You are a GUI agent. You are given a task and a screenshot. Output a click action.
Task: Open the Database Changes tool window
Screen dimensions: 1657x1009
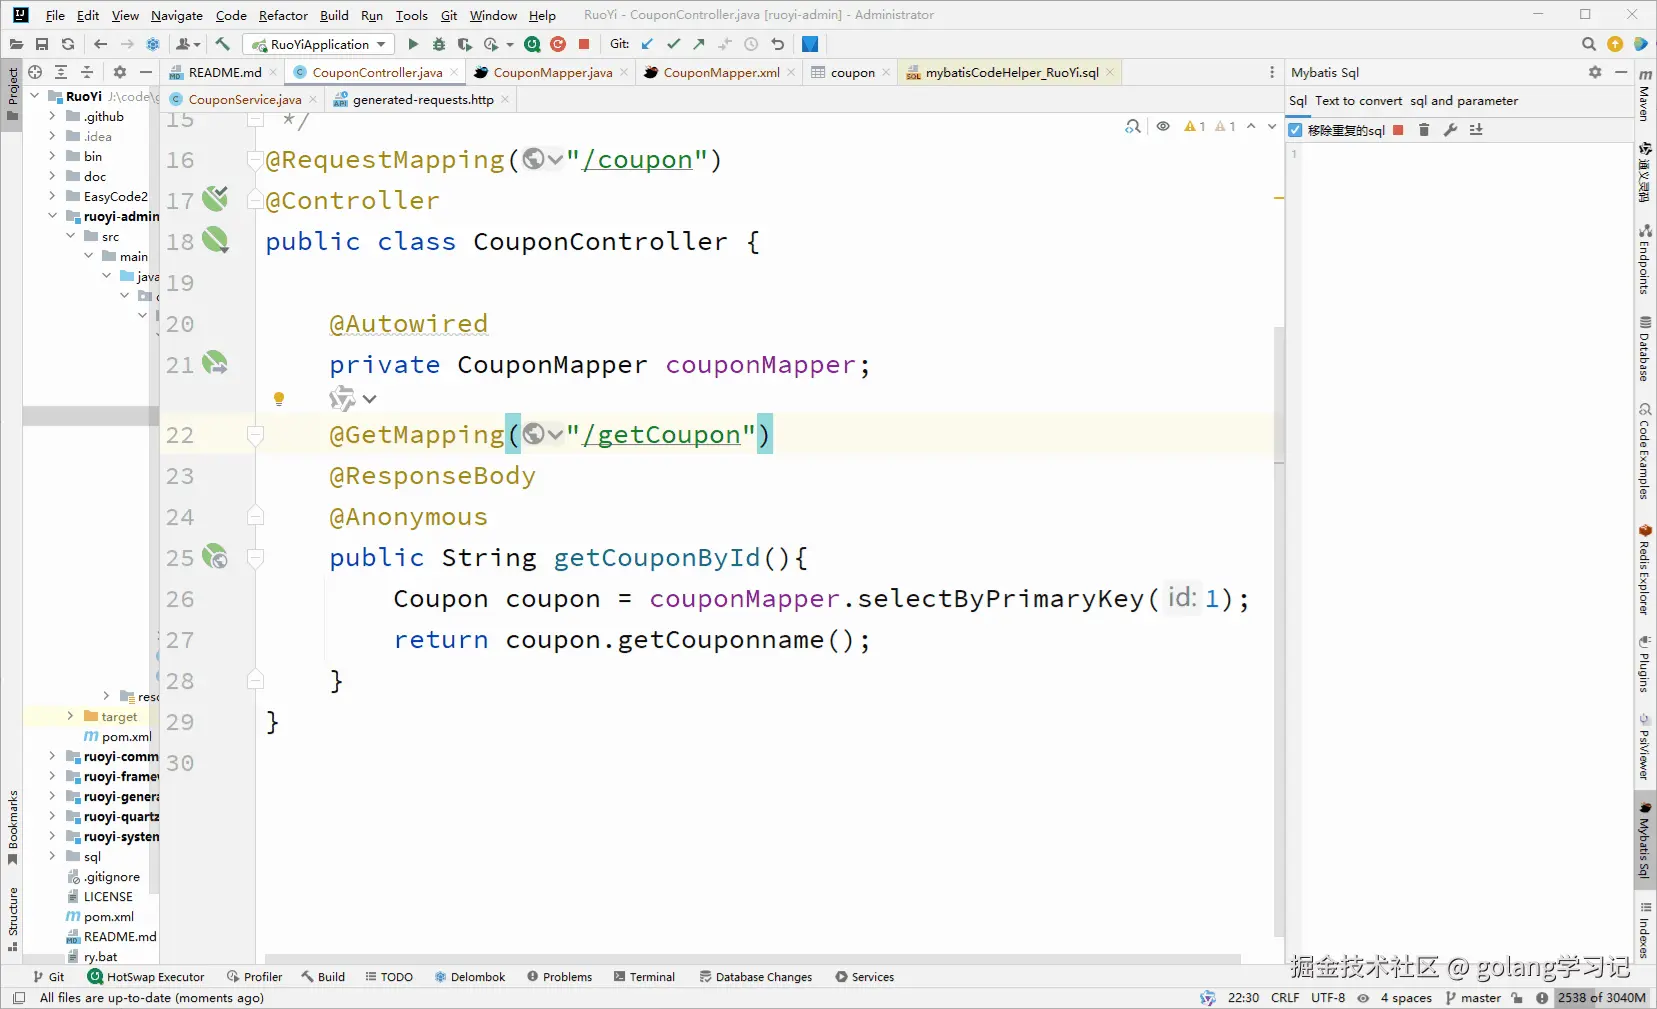(x=756, y=977)
